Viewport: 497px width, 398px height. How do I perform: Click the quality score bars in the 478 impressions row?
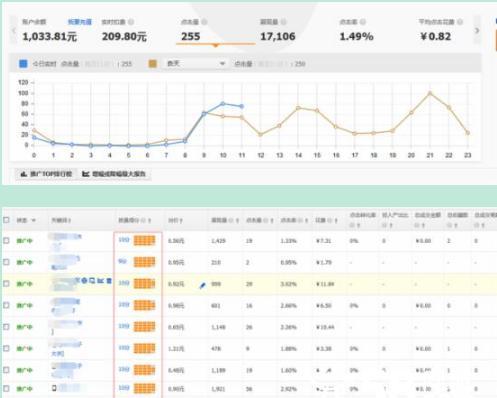tap(144, 348)
